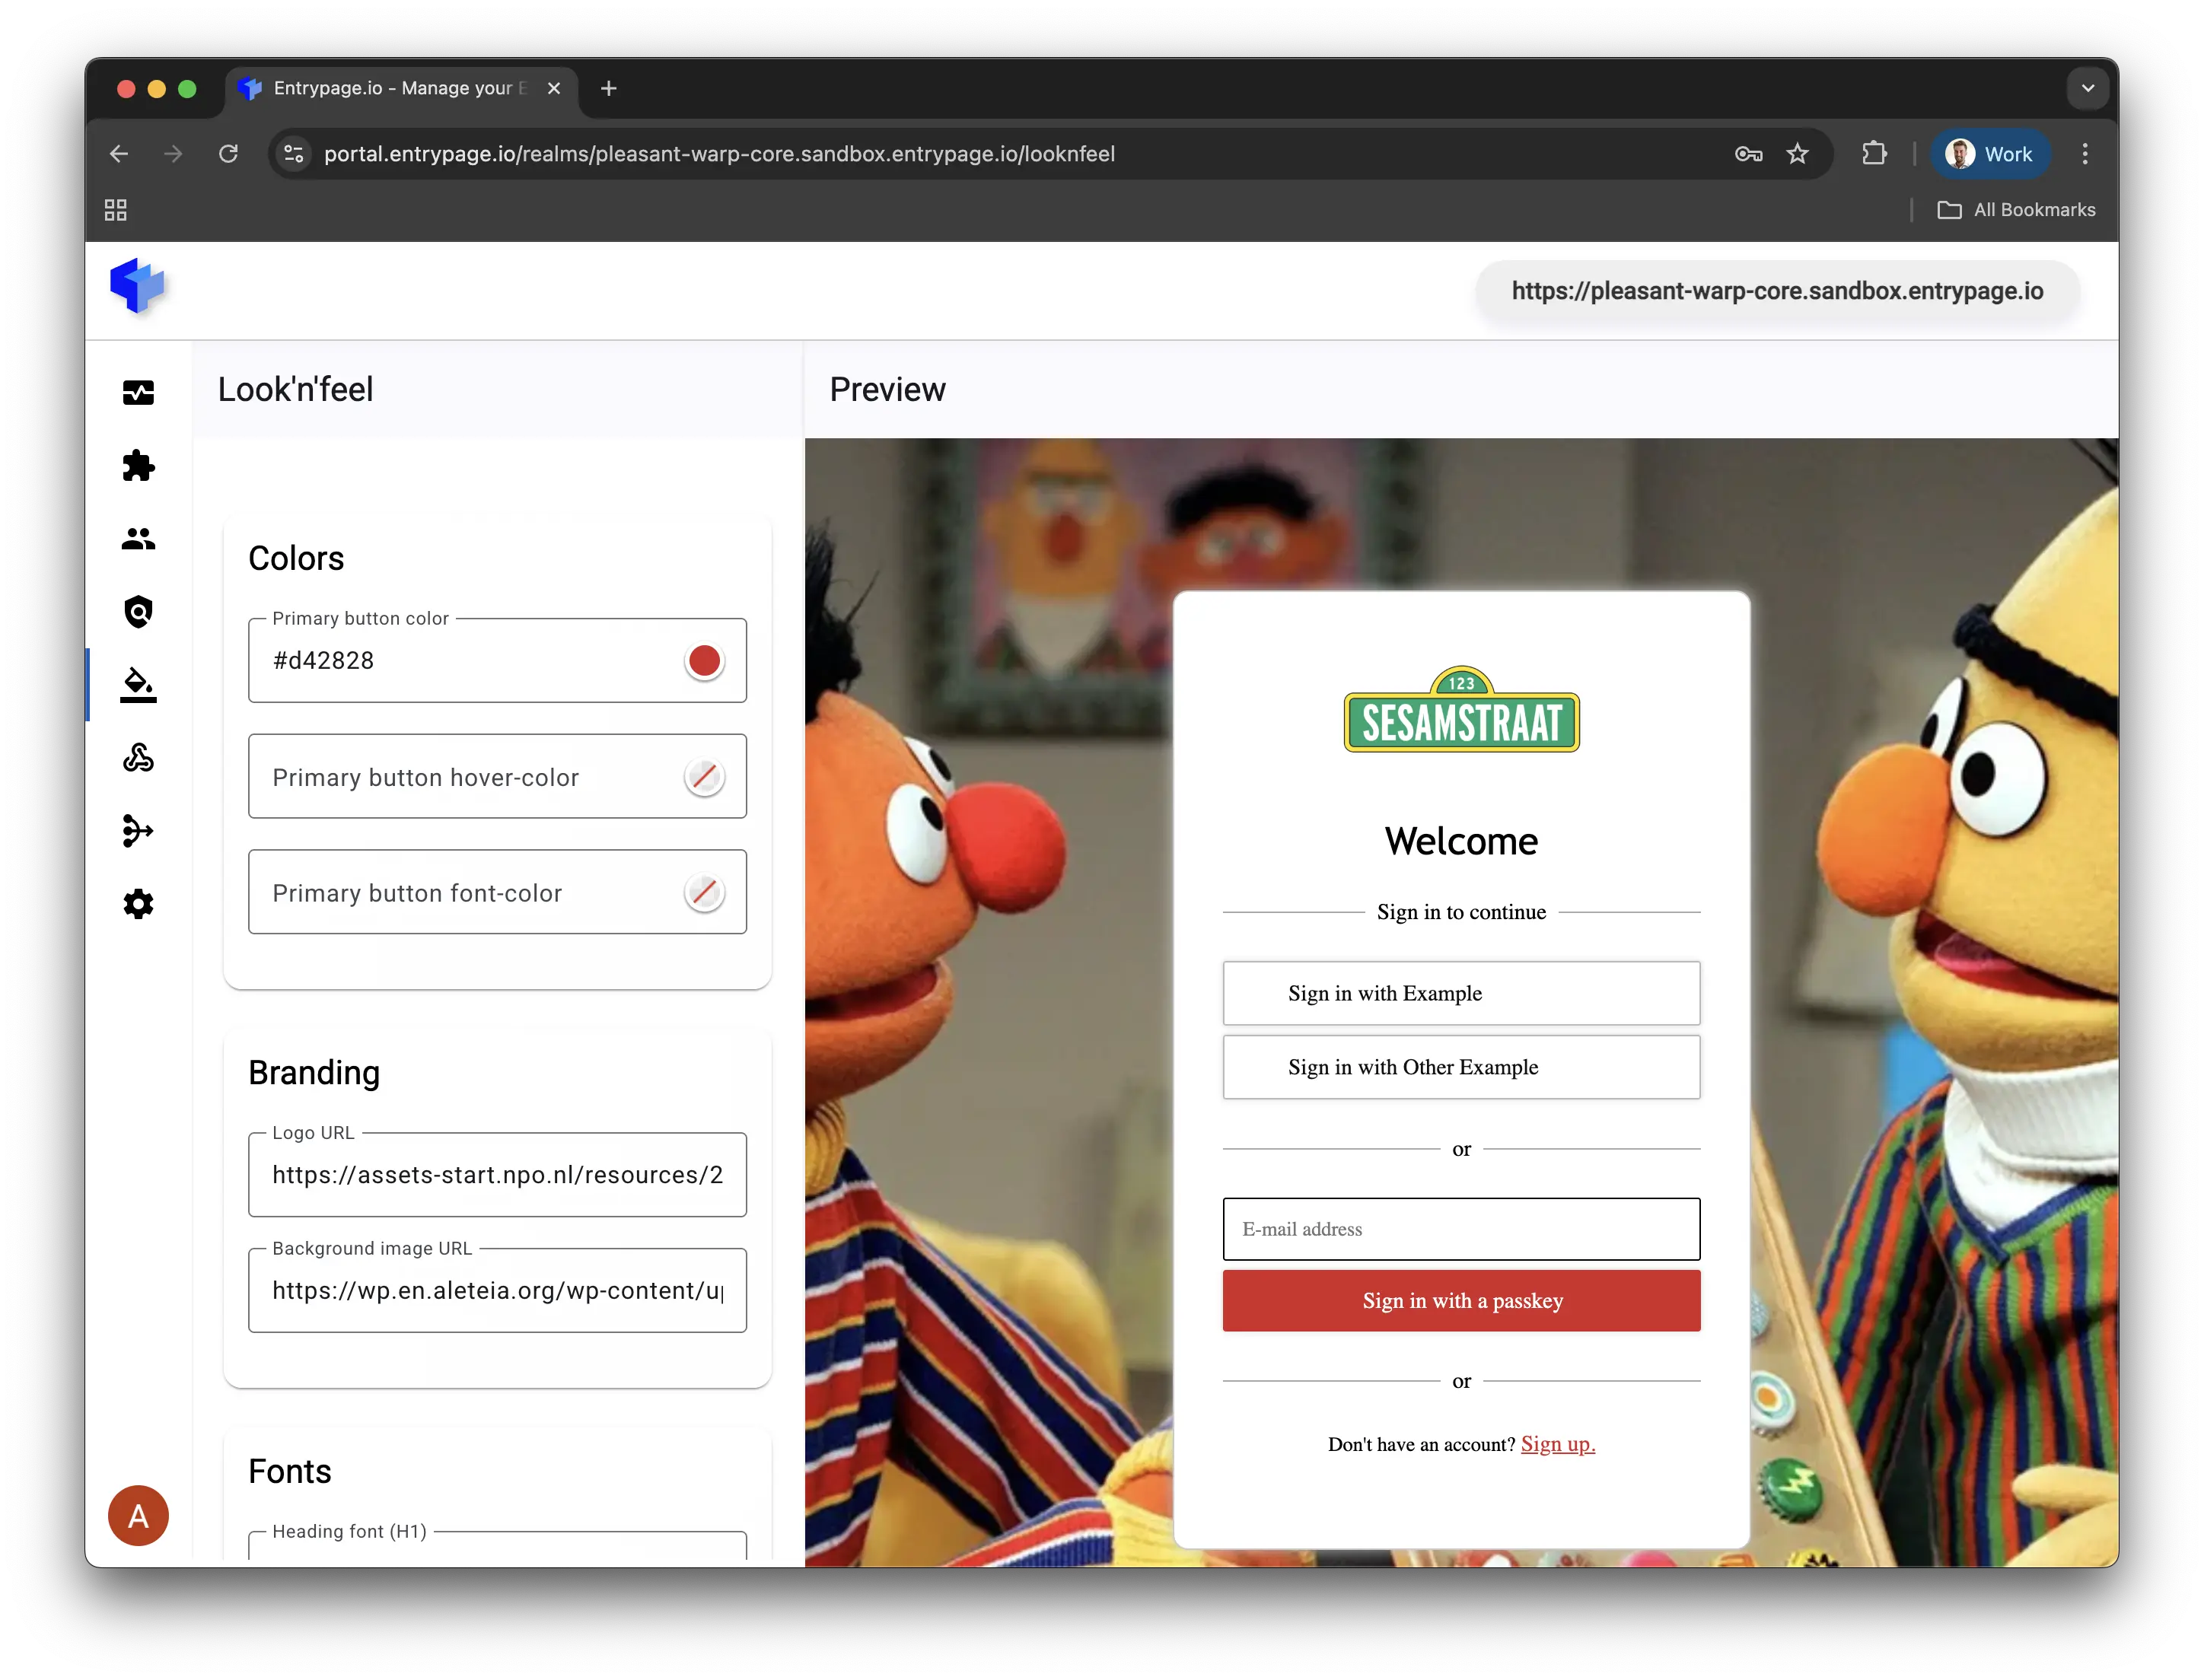Focus the Primary button font-color field
The height and width of the screenshot is (1680, 2204).
coord(497,893)
